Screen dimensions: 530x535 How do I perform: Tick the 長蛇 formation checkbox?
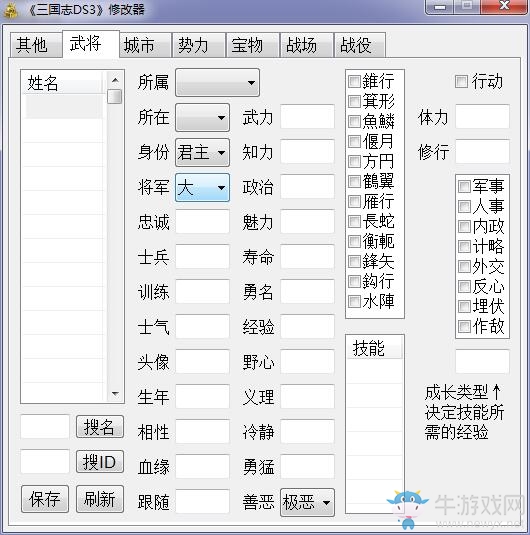tap(354, 222)
